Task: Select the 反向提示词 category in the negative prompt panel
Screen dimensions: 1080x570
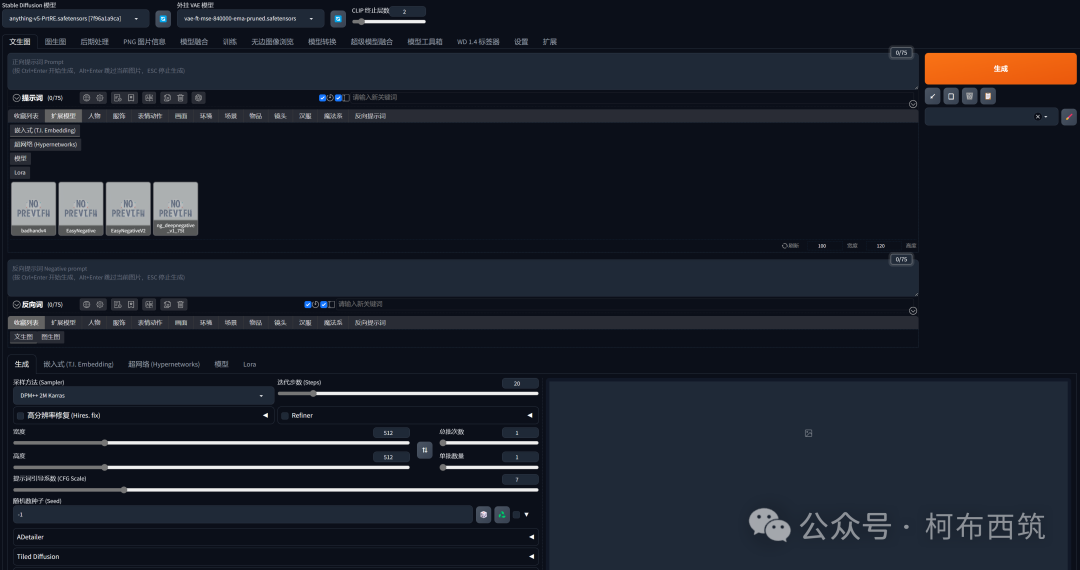Action: 370,322
